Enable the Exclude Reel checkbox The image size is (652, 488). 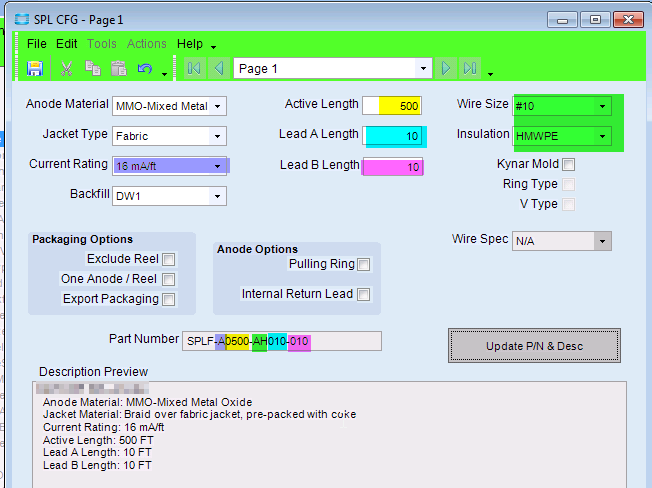click(x=168, y=259)
